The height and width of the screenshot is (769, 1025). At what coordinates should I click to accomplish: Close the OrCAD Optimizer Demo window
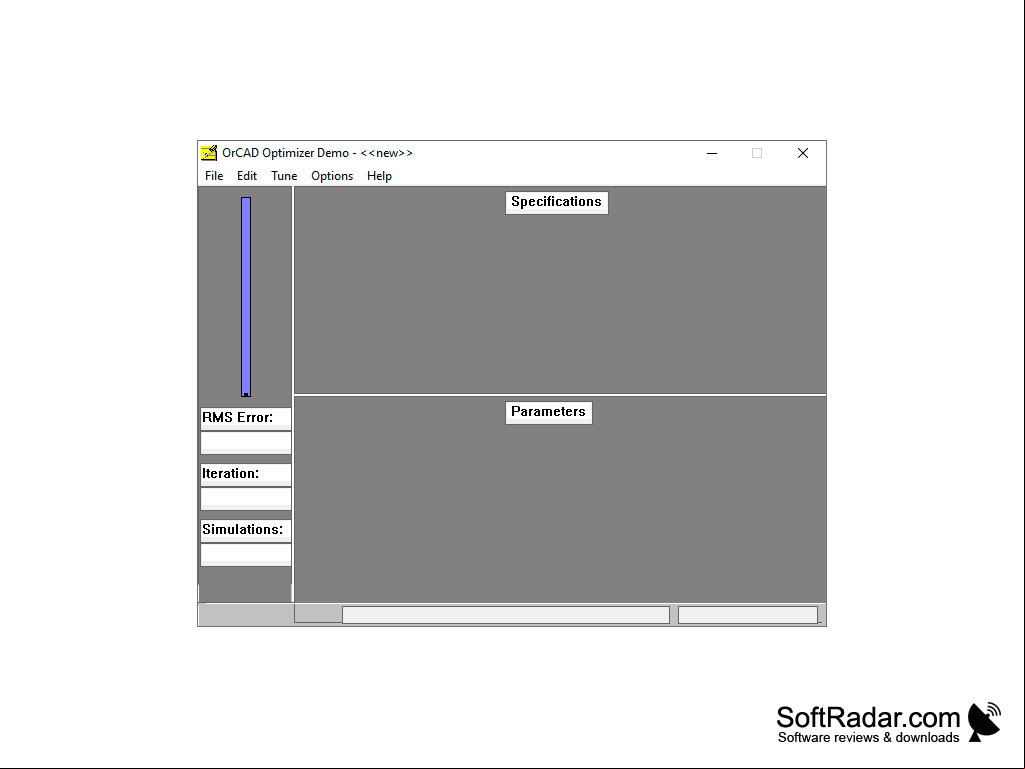click(x=803, y=153)
